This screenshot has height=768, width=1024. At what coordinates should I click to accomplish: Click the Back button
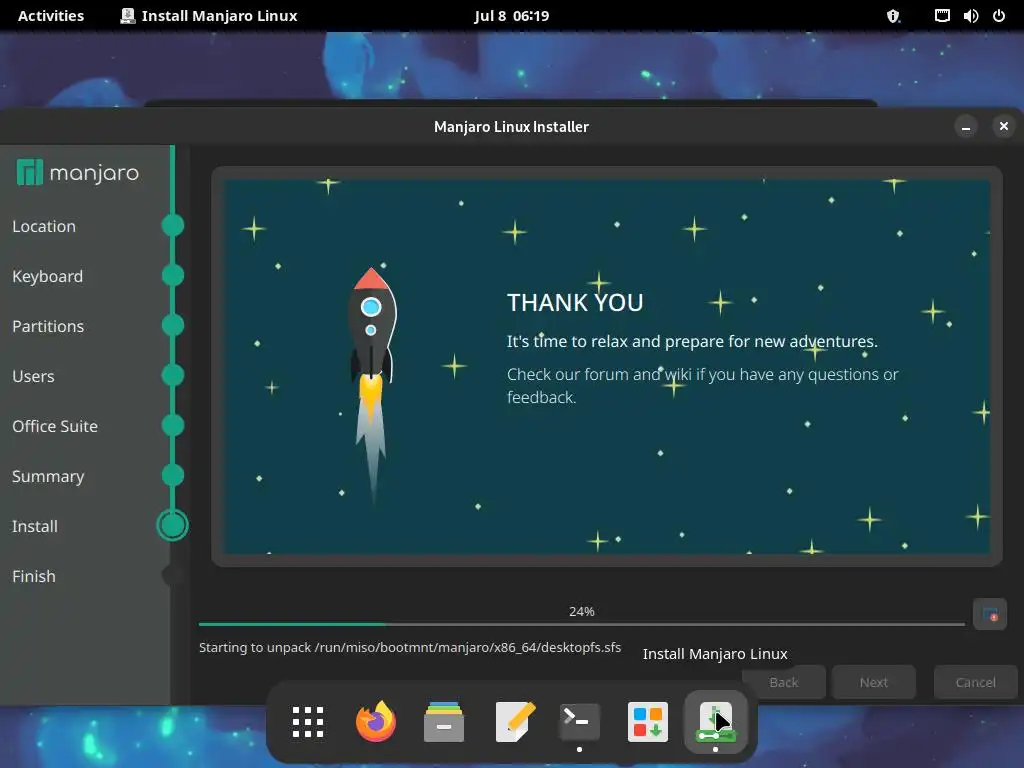pos(784,682)
